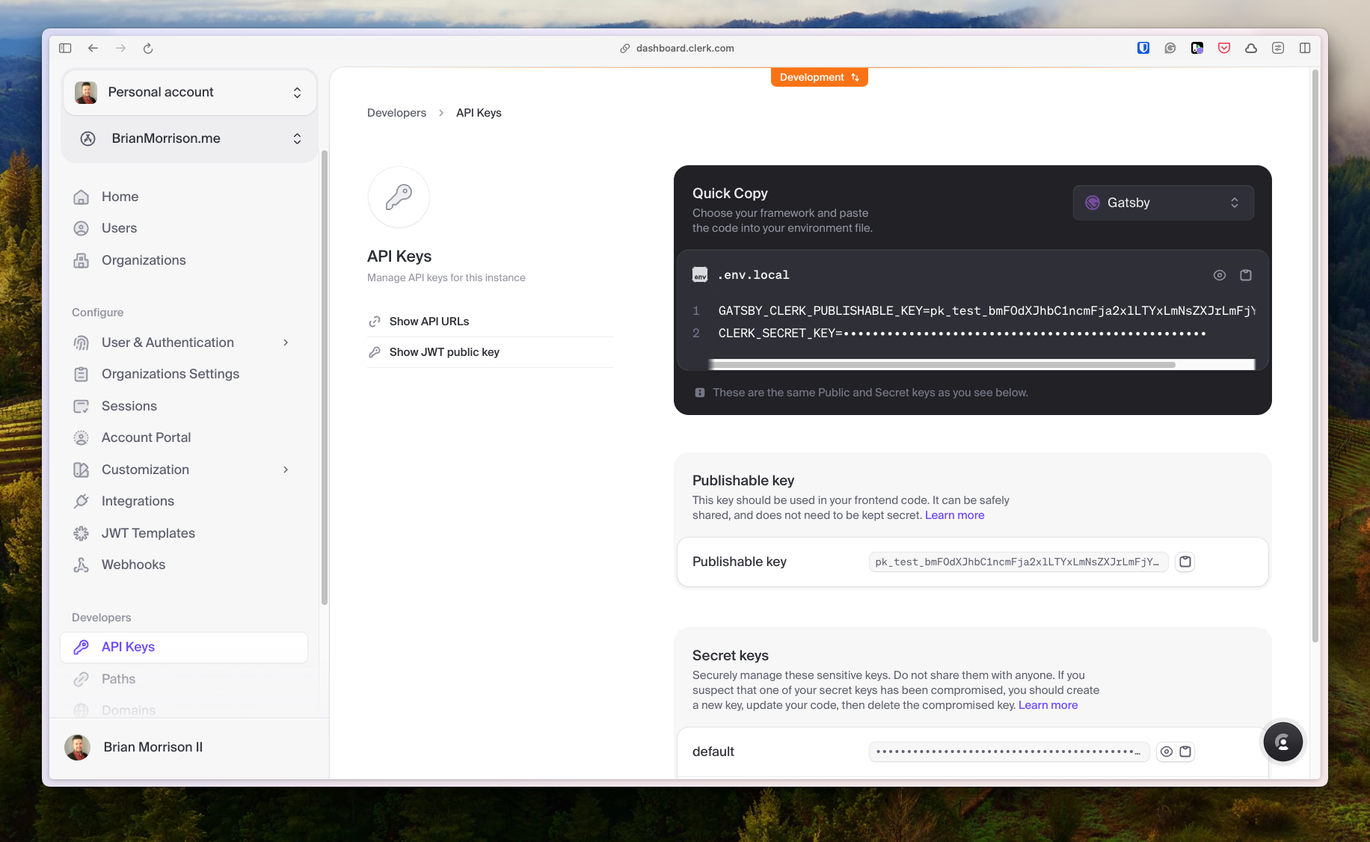Expand the Customization section

(184, 469)
